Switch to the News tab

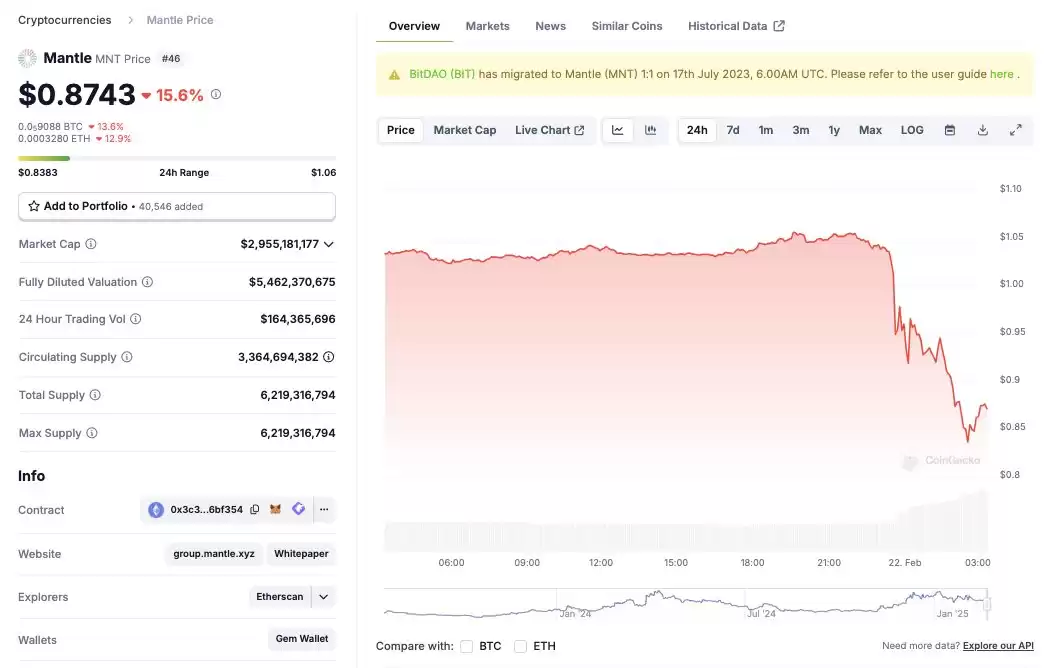coord(551,26)
